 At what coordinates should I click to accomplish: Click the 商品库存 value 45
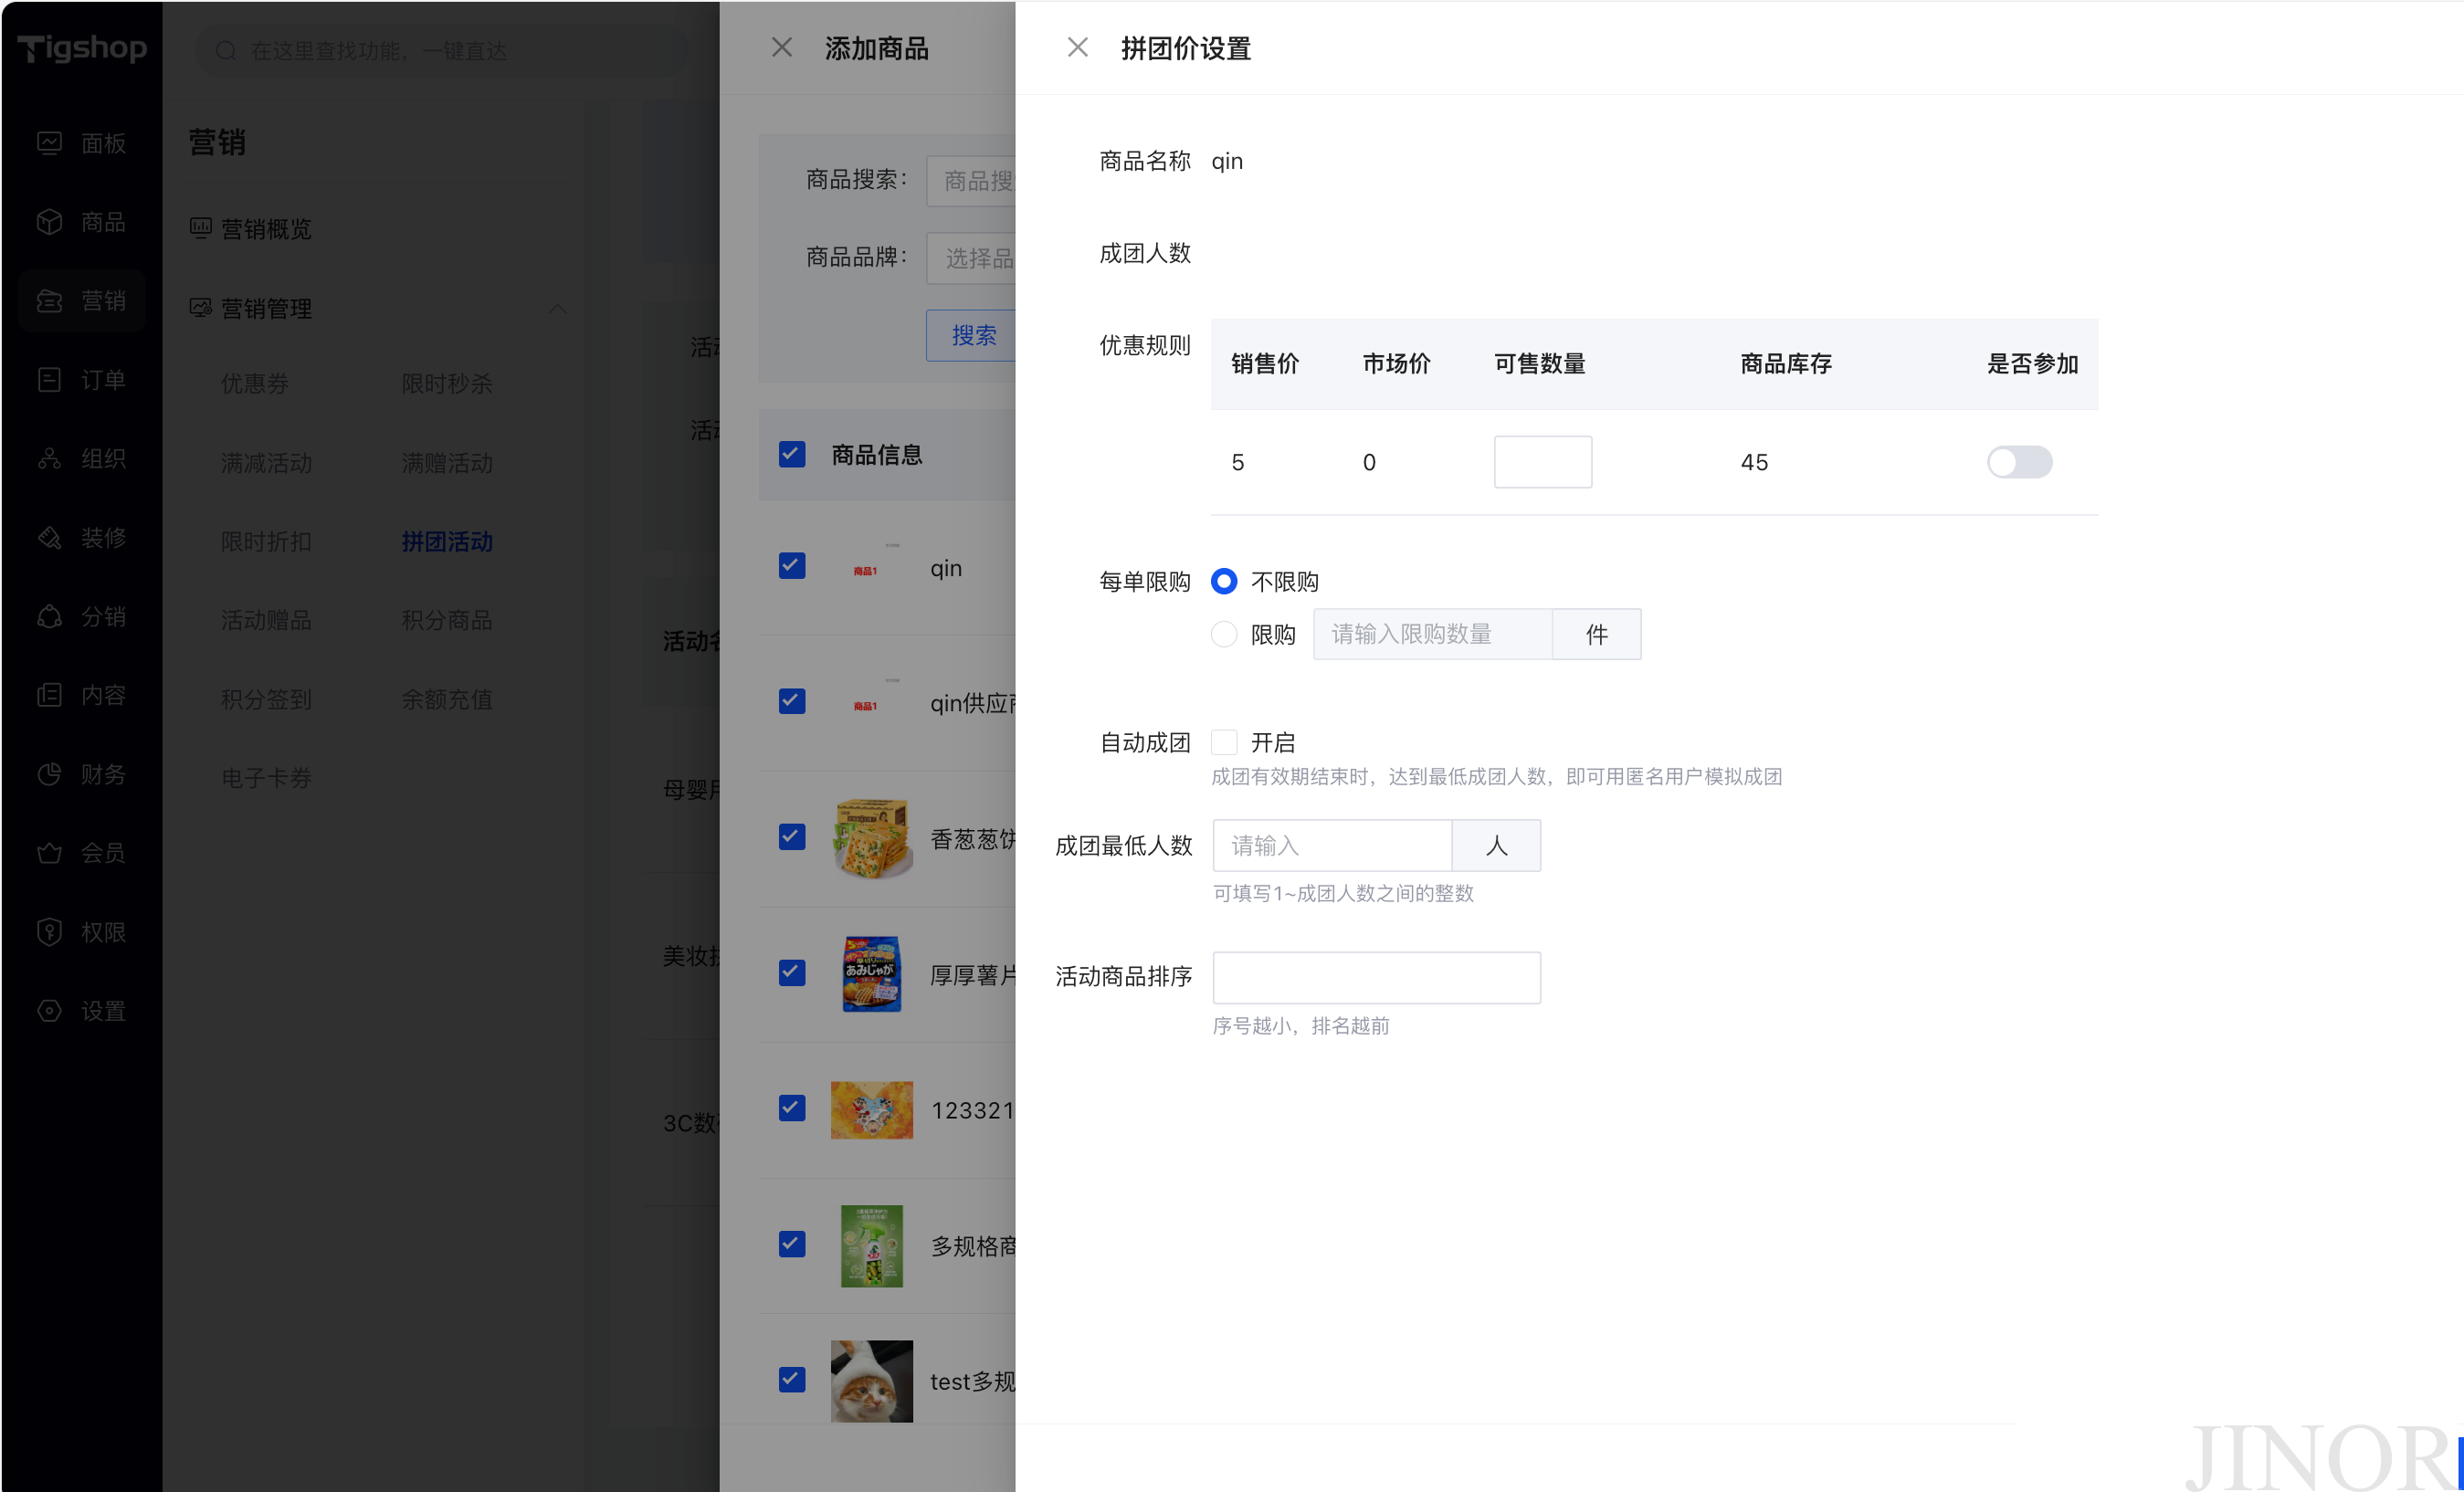coord(1754,462)
